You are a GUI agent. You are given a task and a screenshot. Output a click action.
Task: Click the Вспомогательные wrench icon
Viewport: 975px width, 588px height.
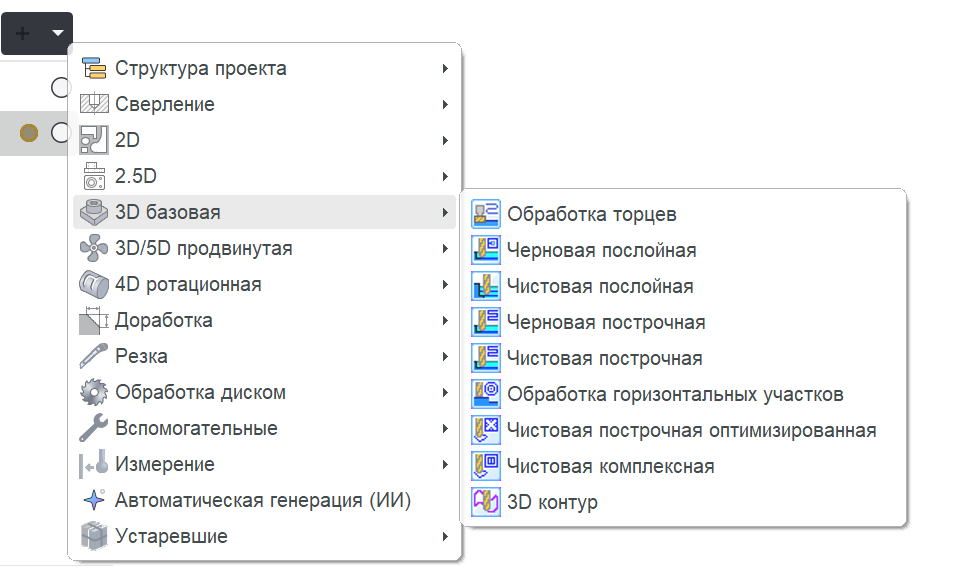click(x=94, y=428)
